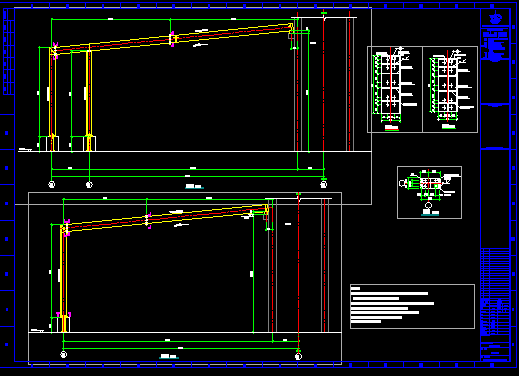Screen dimensions: 519x376
Task: Click the upper elevation drawing title label
Action: 194,187
